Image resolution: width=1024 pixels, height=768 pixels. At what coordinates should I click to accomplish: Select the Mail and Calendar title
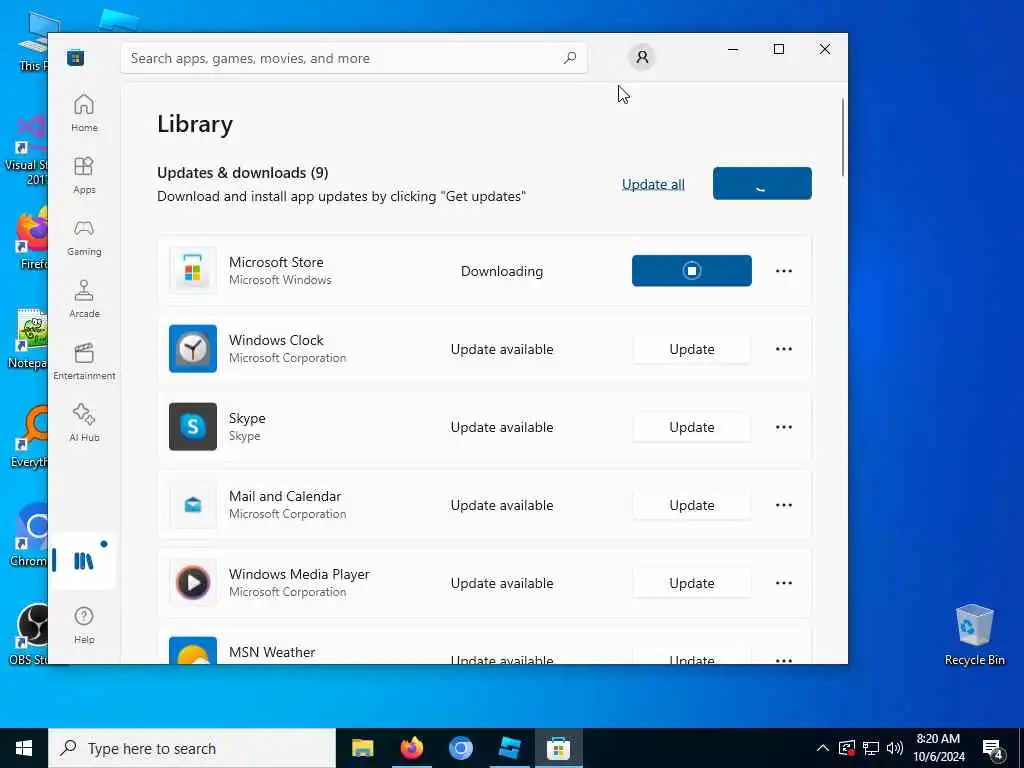pyautogui.click(x=285, y=496)
